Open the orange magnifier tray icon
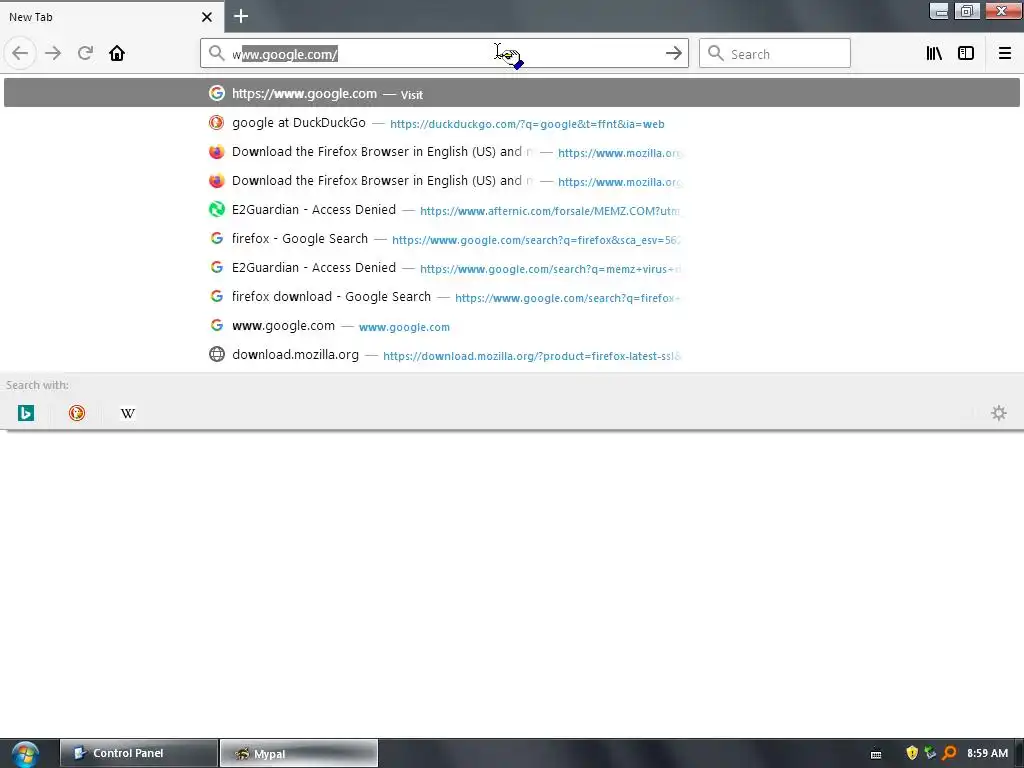The height and width of the screenshot is (768, 1024). (x=949, y=753)
